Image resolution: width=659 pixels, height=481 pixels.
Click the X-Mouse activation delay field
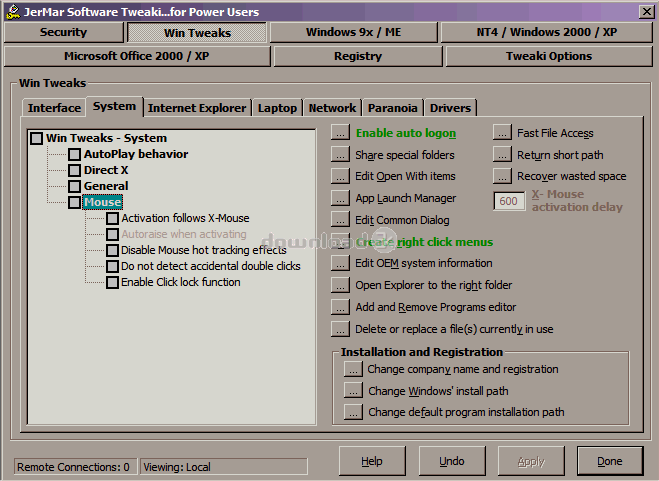pyautogui.click(x=509, y=201)
